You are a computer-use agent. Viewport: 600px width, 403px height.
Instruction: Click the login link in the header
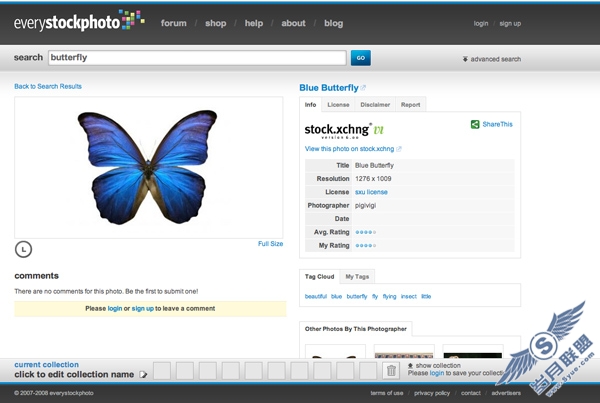[x=481, y=23]
